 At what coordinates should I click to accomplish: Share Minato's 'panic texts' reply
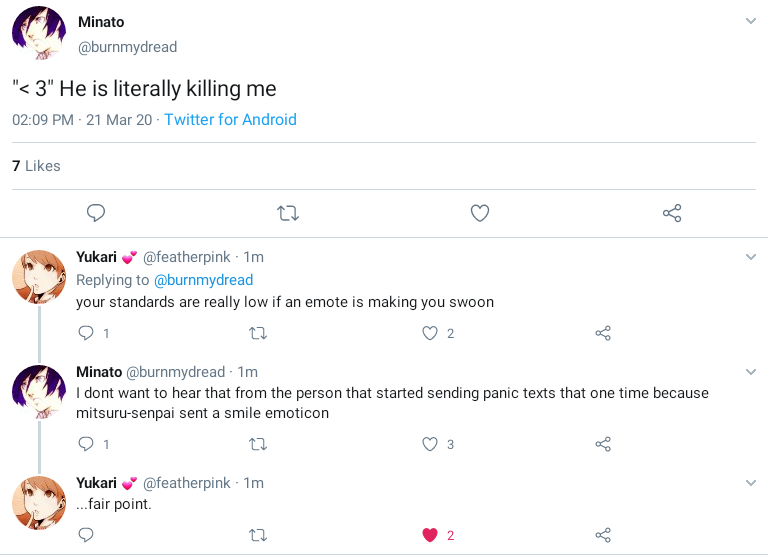click(x=603, y=444)
